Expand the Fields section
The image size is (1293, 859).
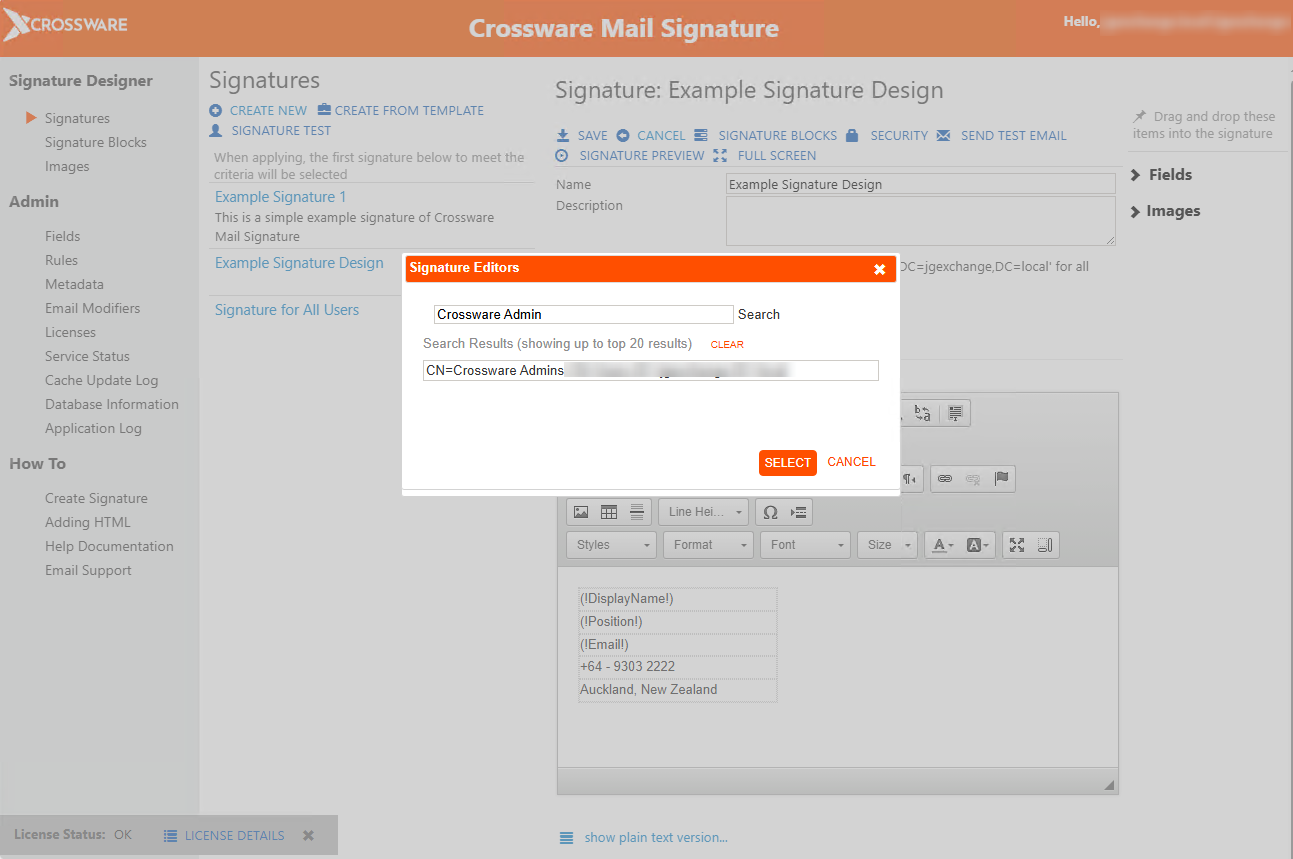point(1169,175)
